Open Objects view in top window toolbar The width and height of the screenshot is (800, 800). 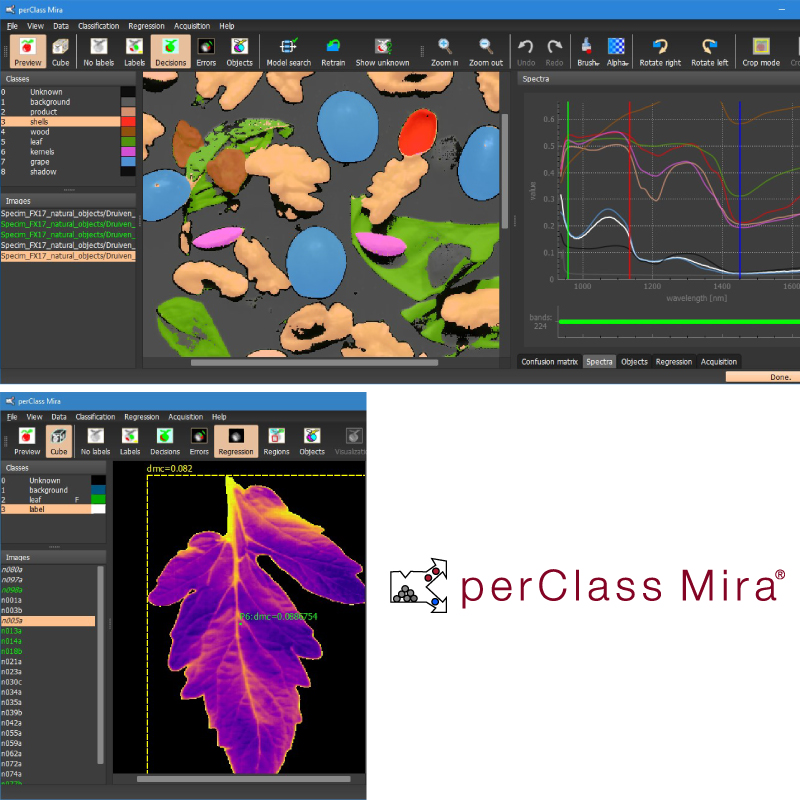[x=239, y=52]
